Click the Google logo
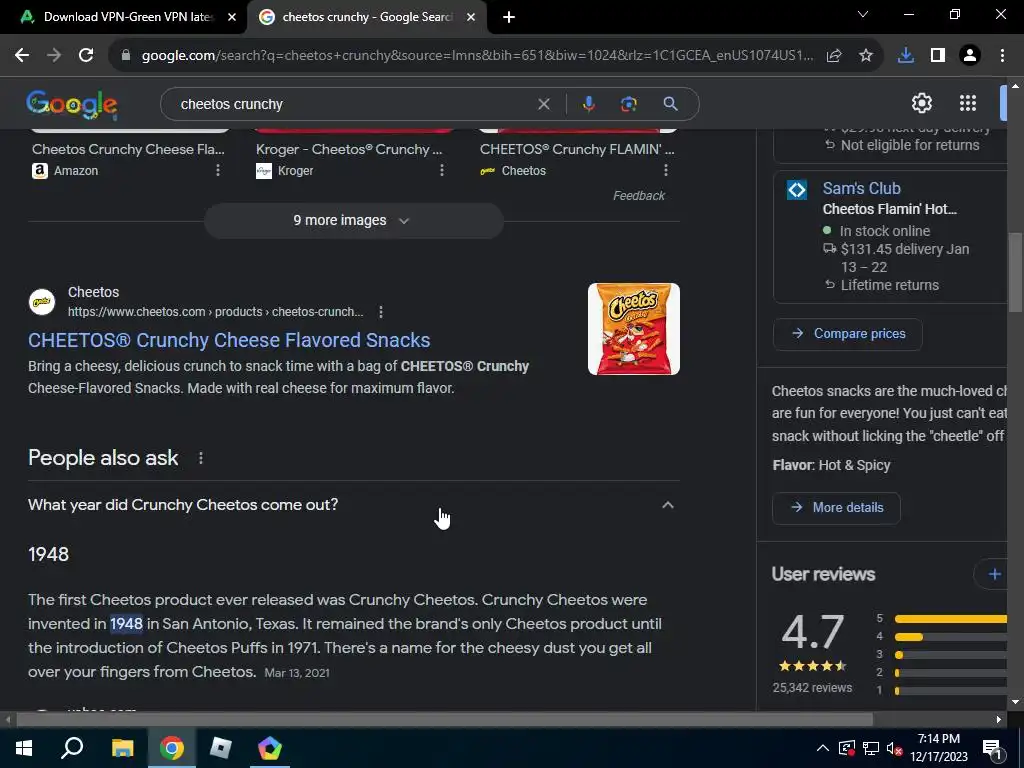The height and width of the screenshot is (768, 1024). coord(72,104)
